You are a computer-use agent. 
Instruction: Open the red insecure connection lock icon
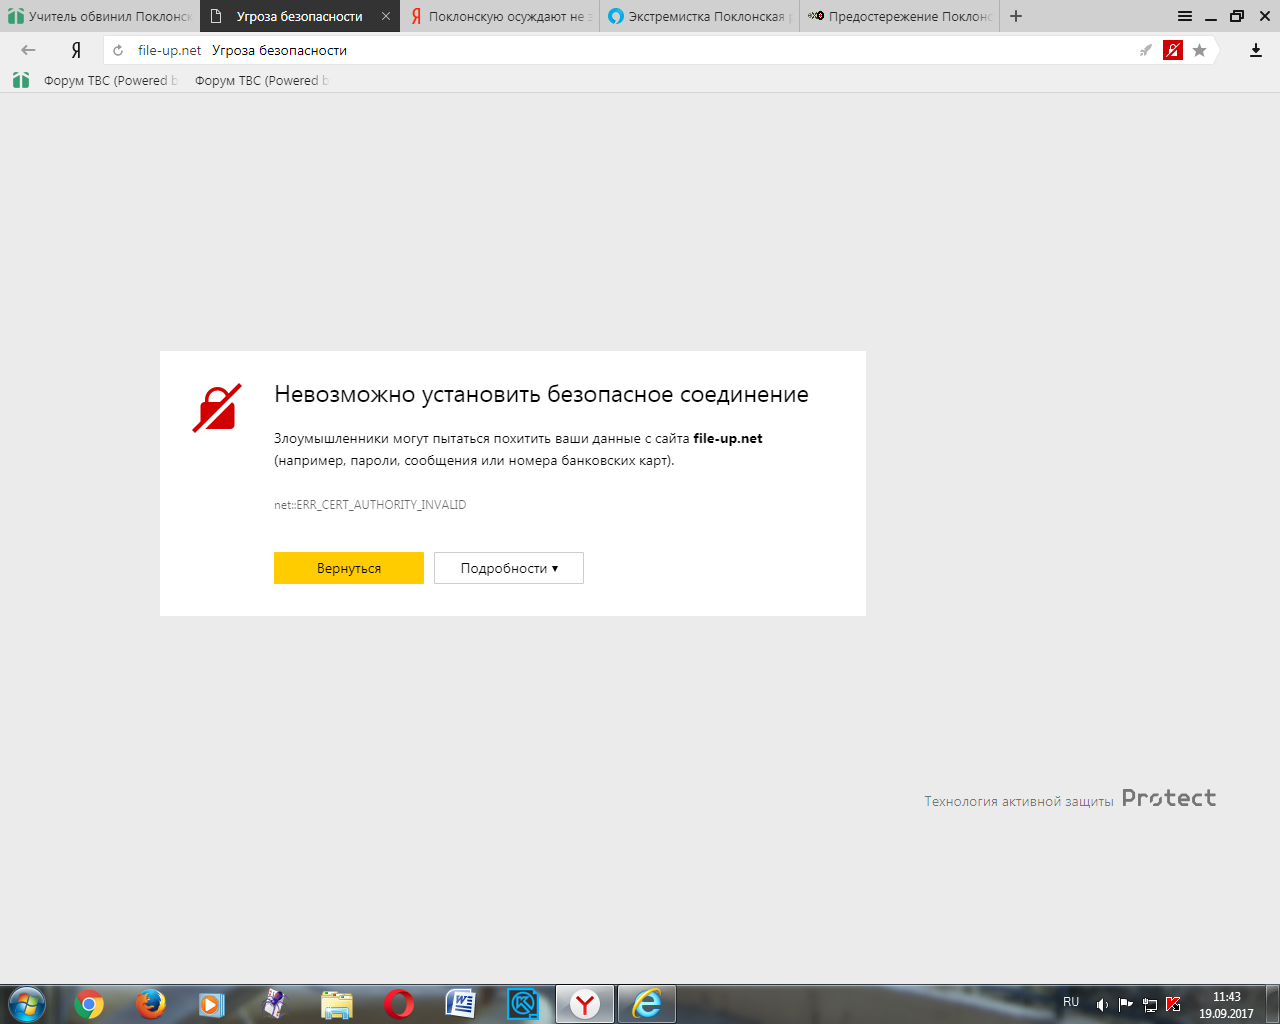click(x=1173, y=50)
